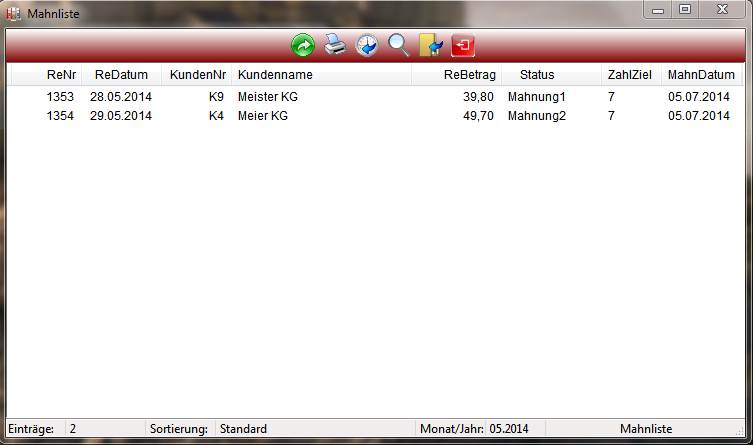Click customer number K9
The image size is (753, 445).
(216, 96)
